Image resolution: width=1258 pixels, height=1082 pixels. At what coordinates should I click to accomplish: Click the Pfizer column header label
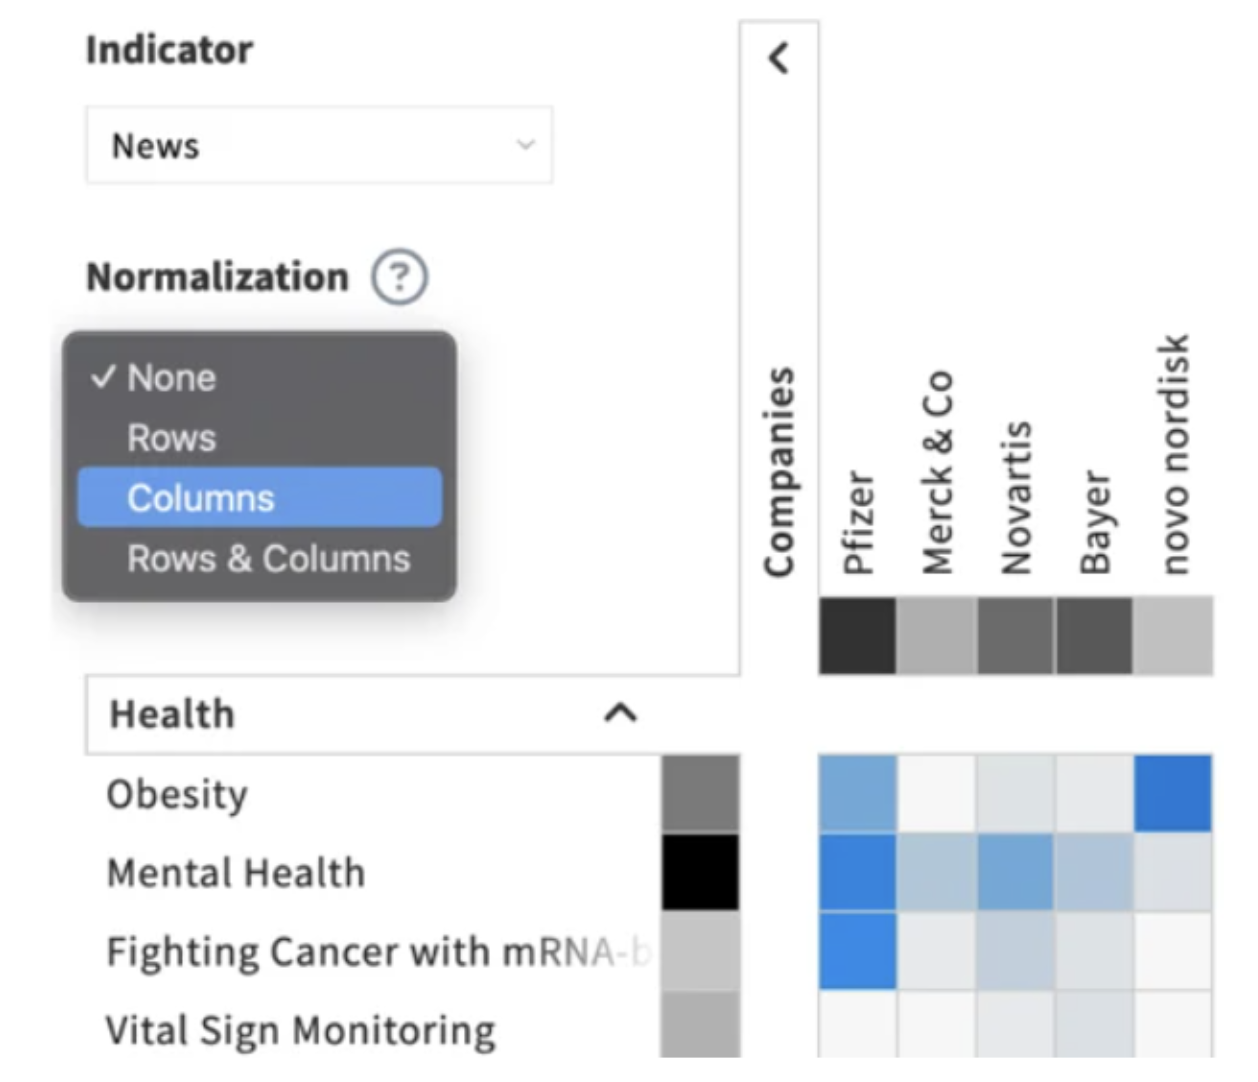point(858,522)
